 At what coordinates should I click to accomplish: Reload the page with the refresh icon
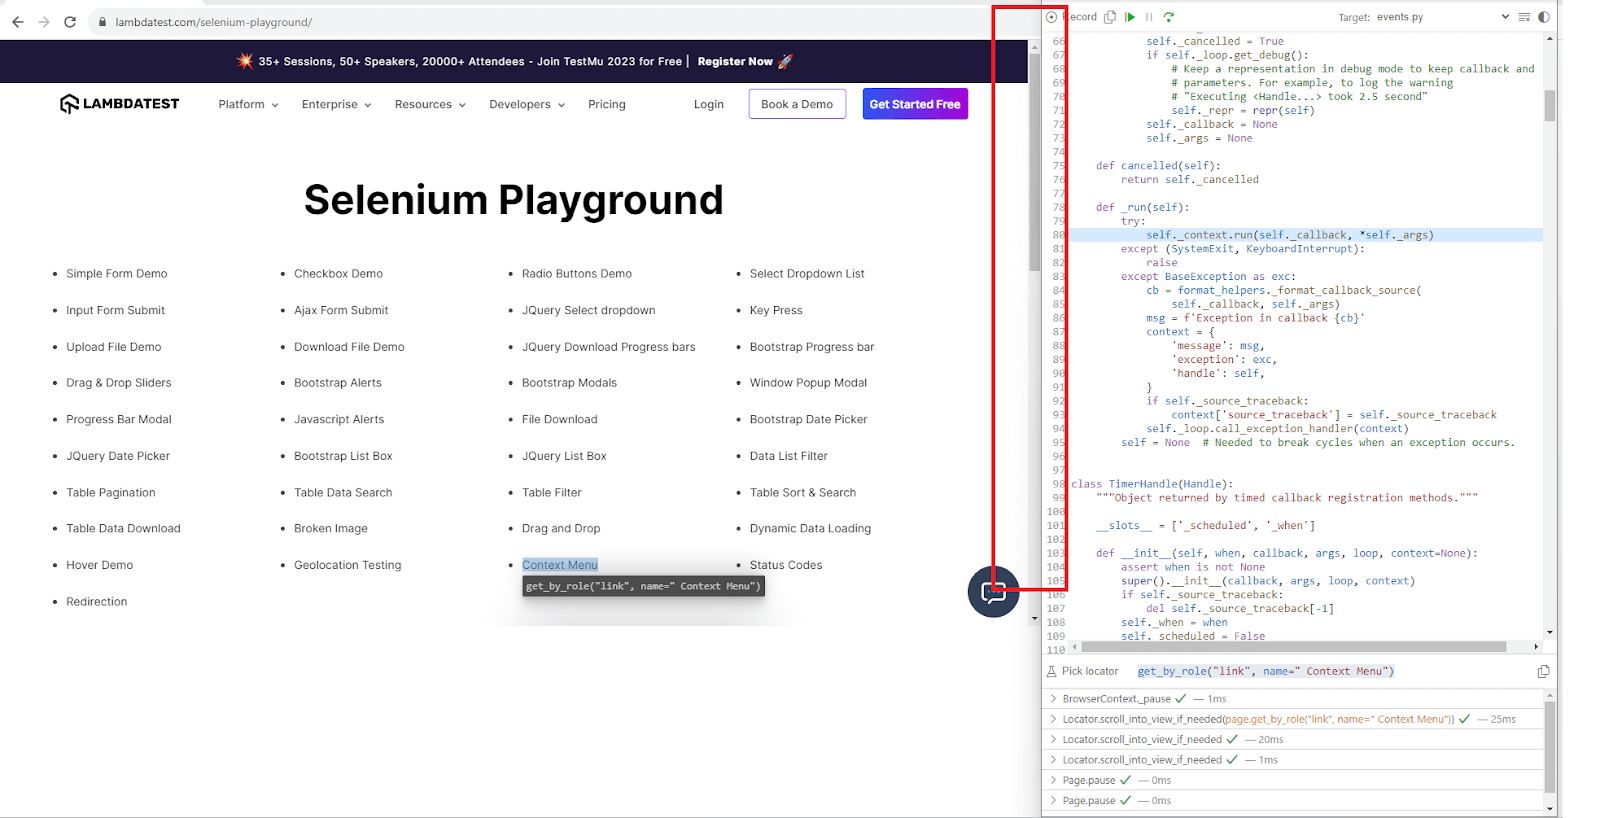point(70,22)
